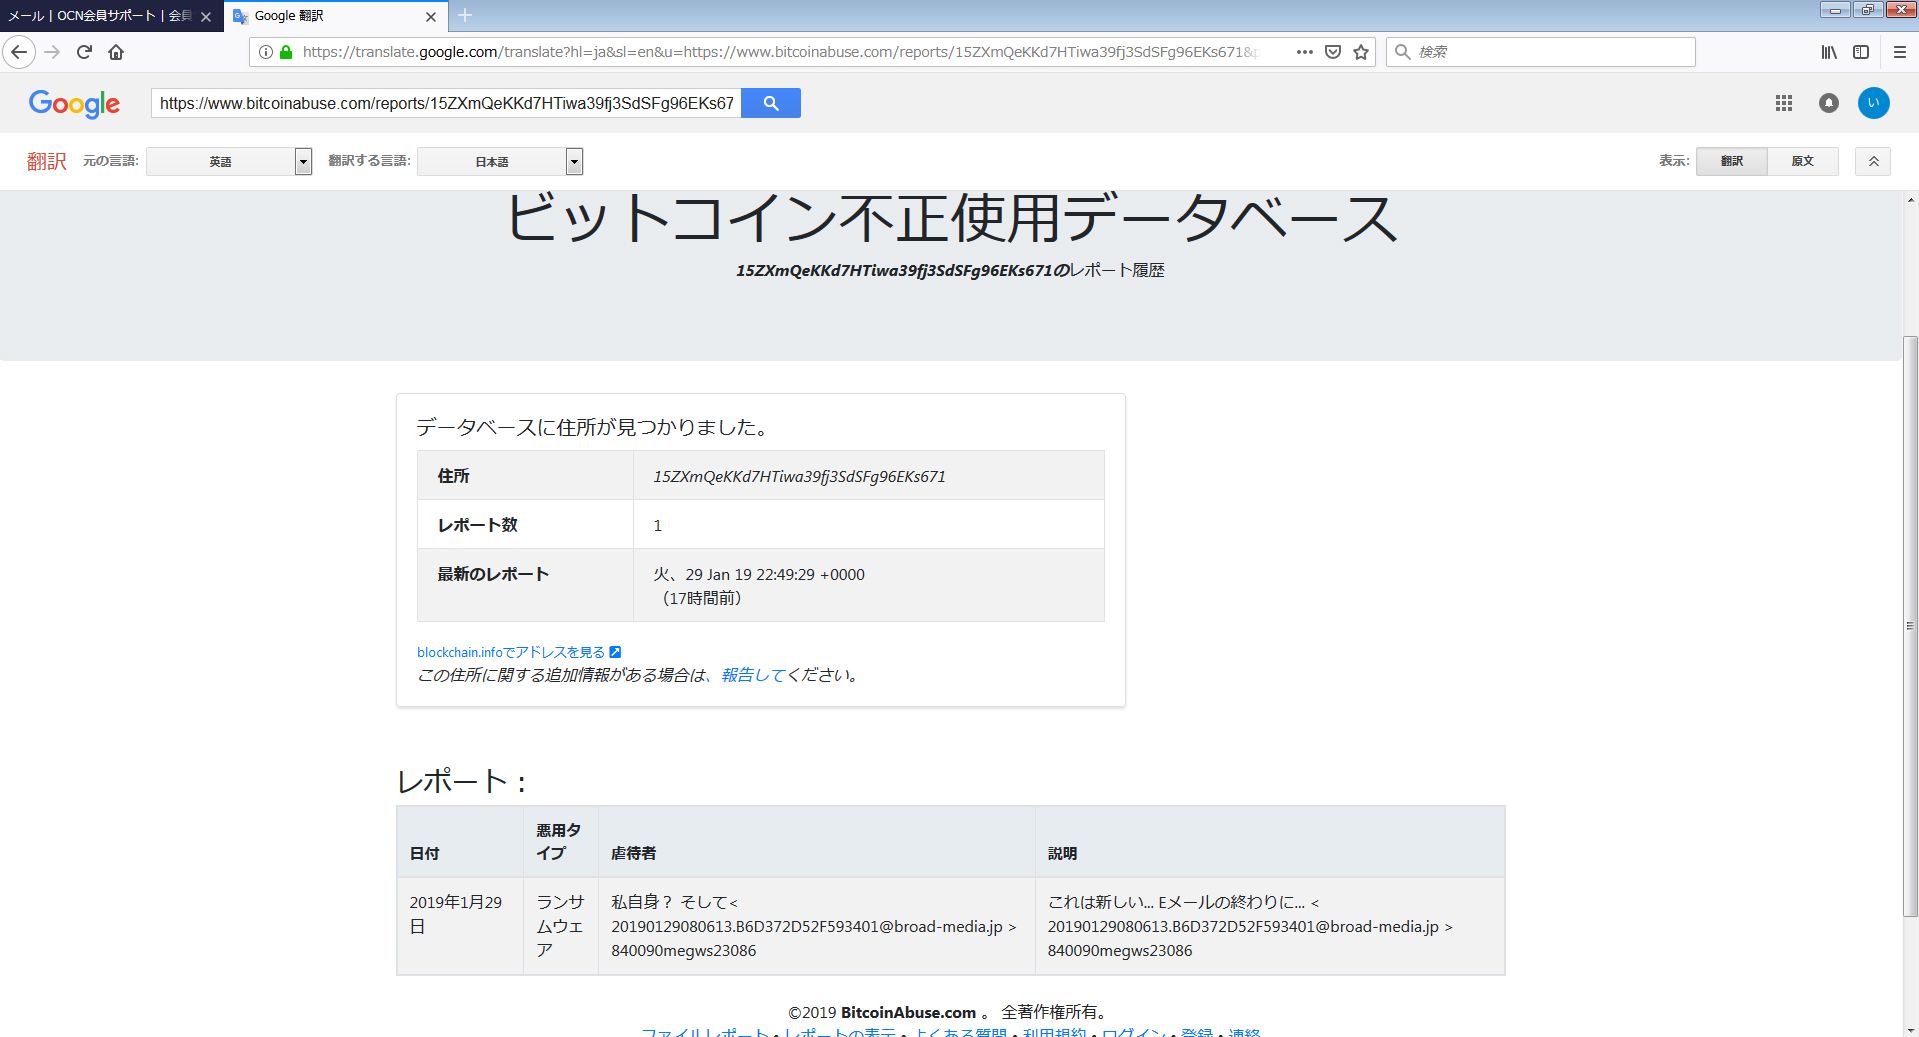Toggle the Firefox sidebar view
Image resolution: width=1919 pixels, height=1037 pixels.
click(1860, 52)
